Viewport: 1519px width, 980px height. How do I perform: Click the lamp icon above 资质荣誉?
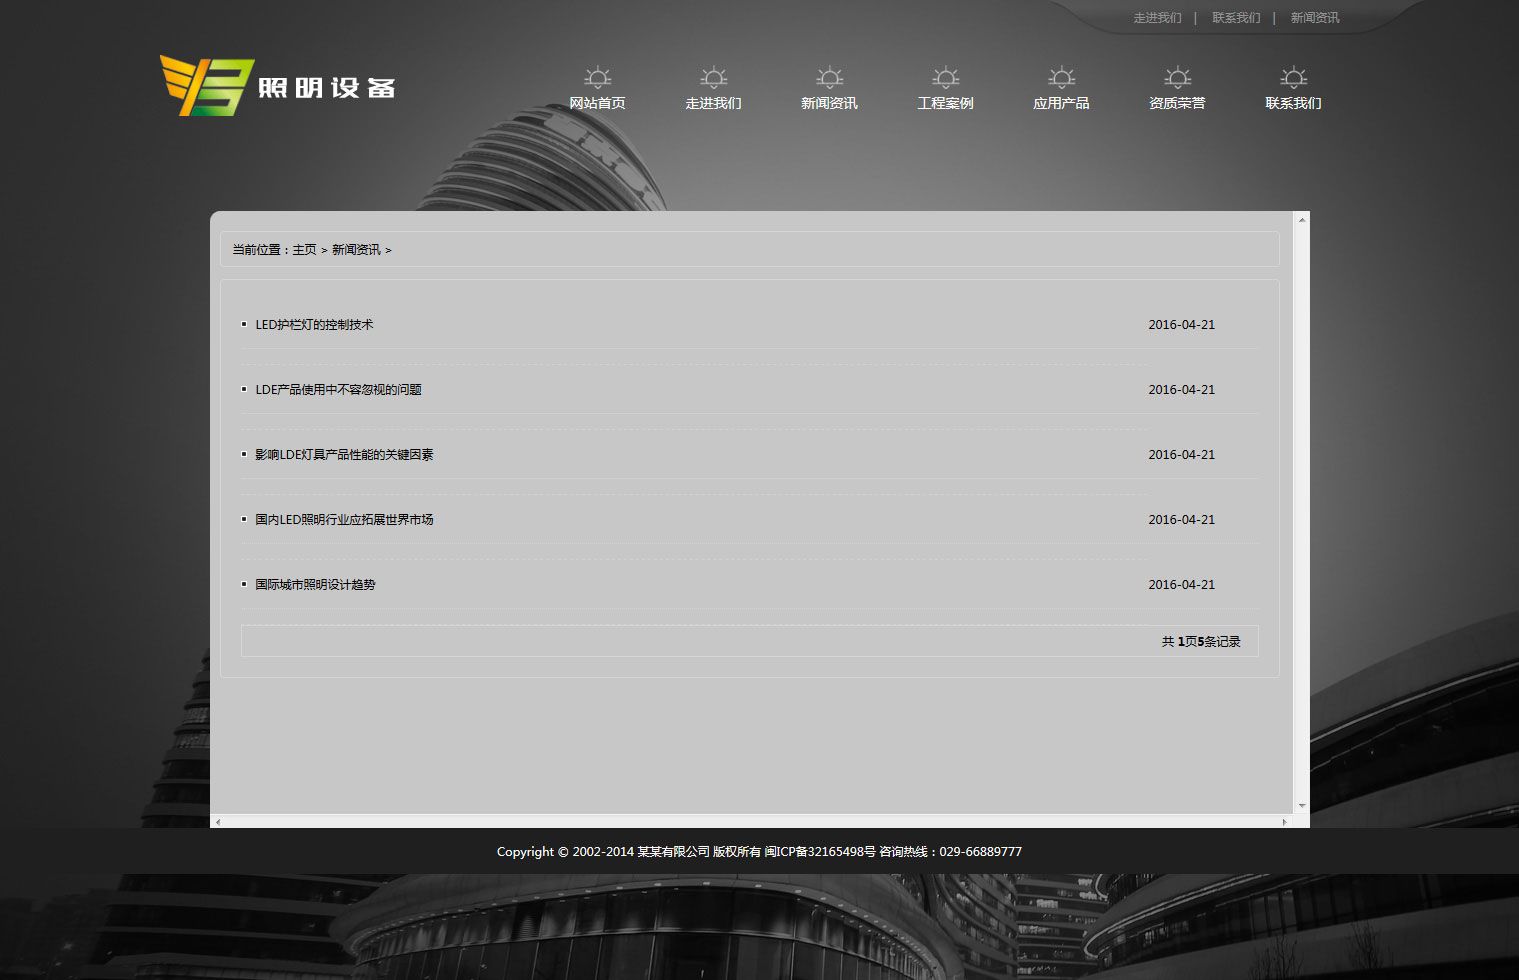click(1177, 78)
